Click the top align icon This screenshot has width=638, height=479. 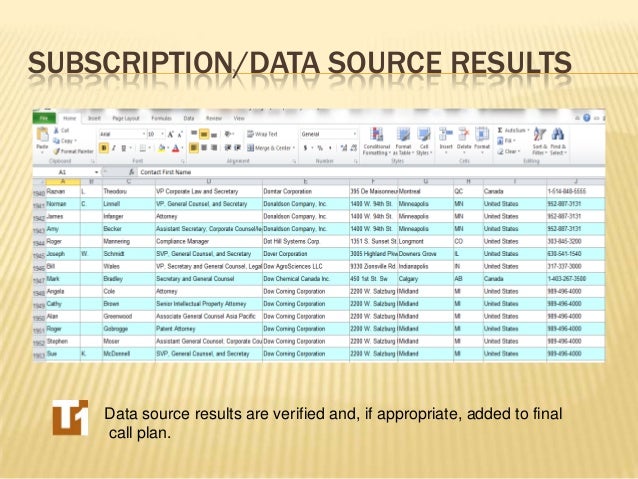coord(194,133)
